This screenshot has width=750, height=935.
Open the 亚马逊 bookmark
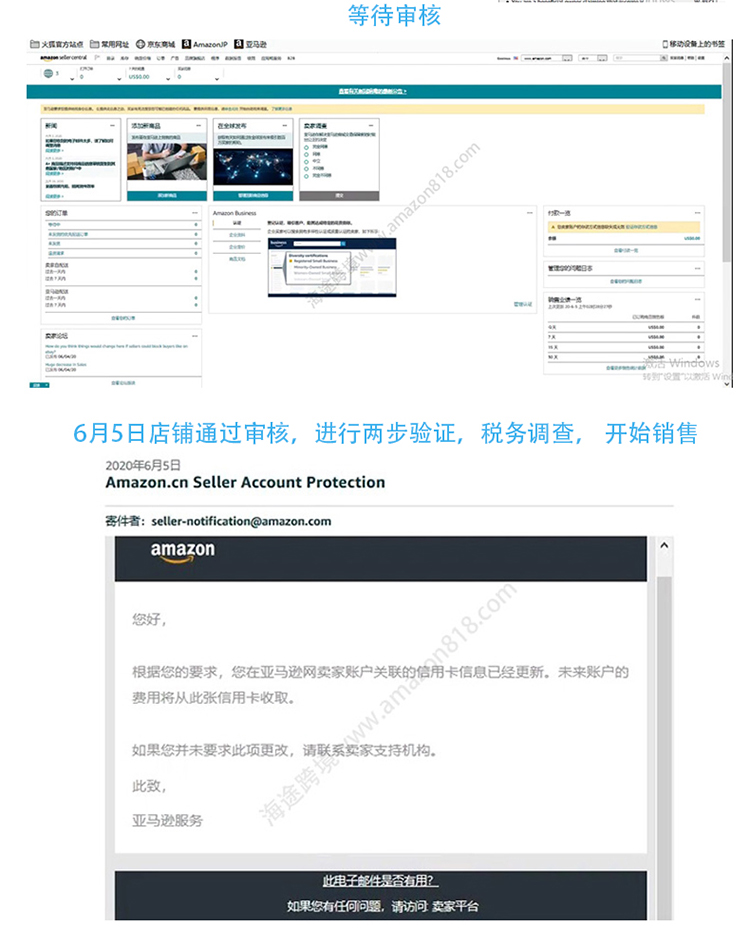coord(250,44)
